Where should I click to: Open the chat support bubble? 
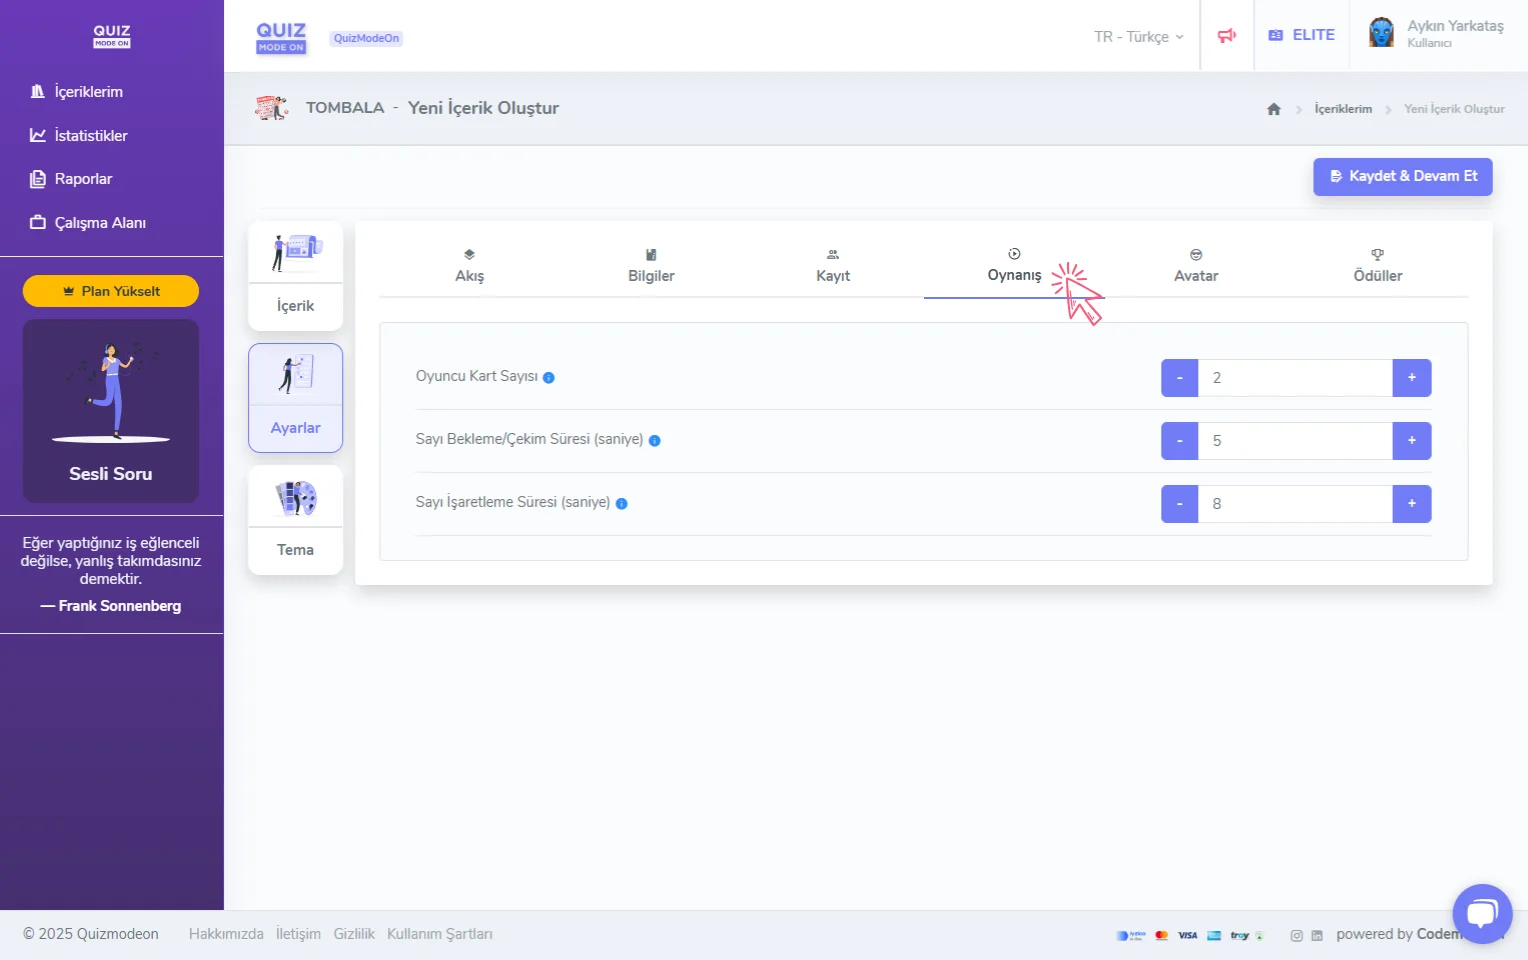(1482, 913)
